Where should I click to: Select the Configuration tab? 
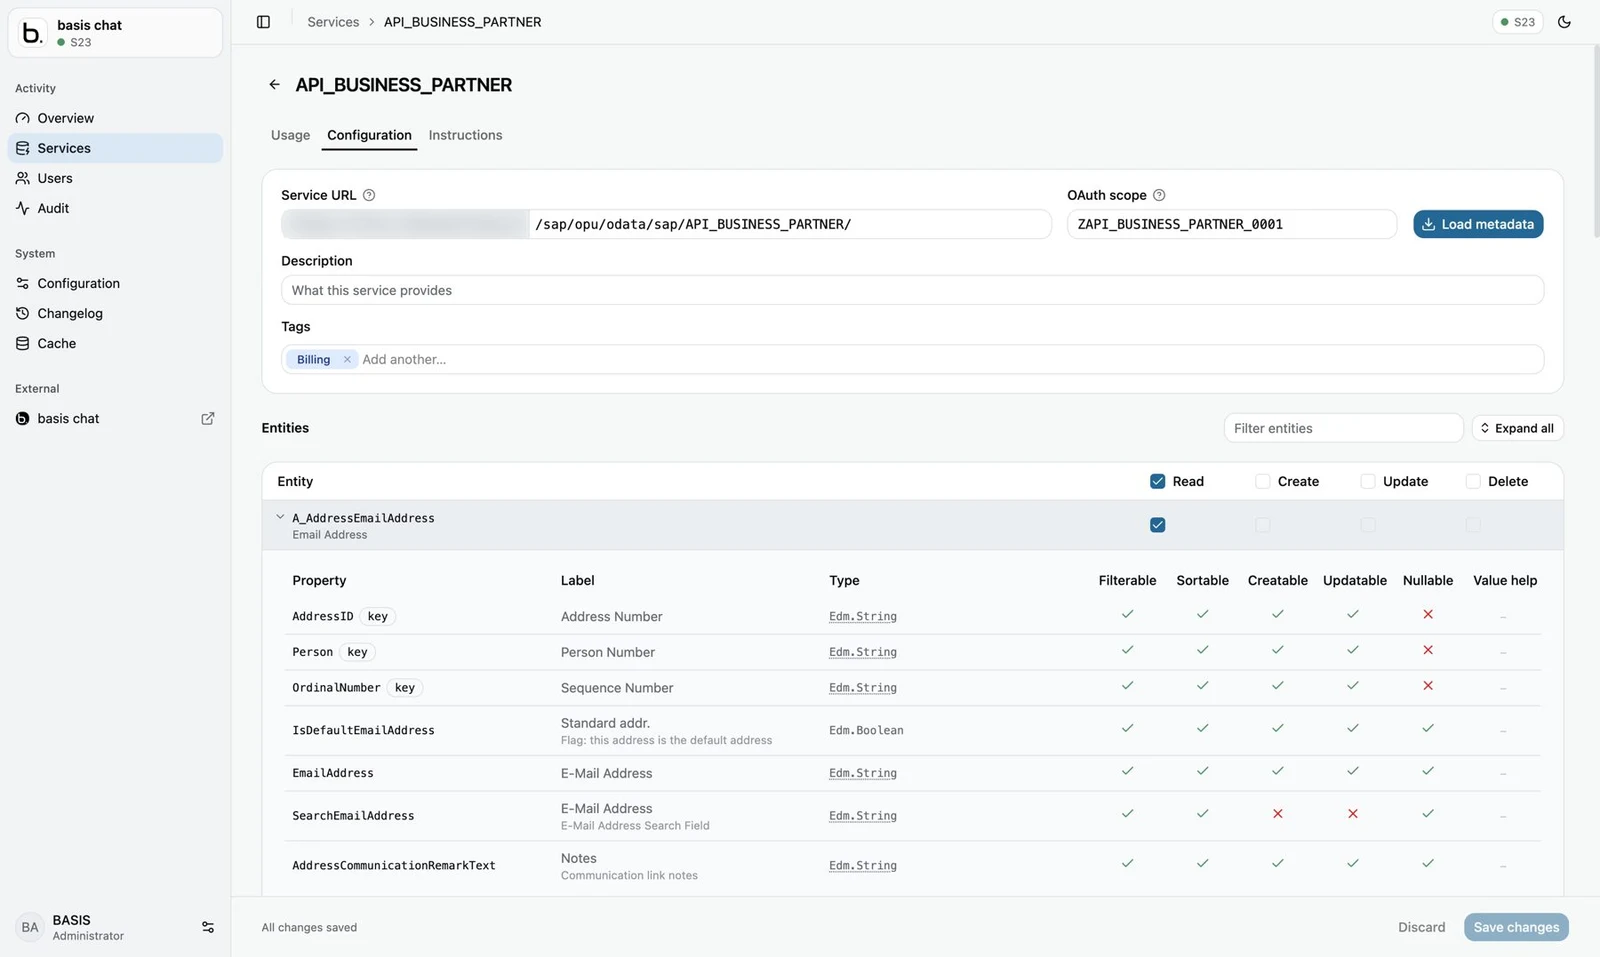(369, 135)
